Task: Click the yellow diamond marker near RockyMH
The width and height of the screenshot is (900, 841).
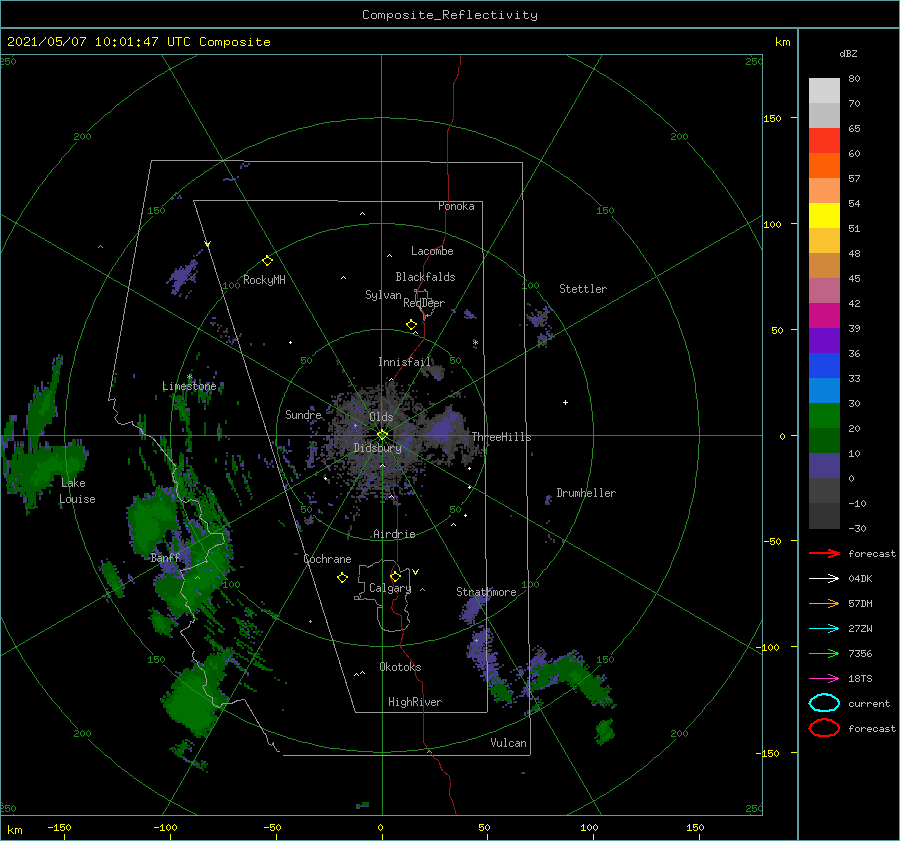Action: tap(267, 261)
